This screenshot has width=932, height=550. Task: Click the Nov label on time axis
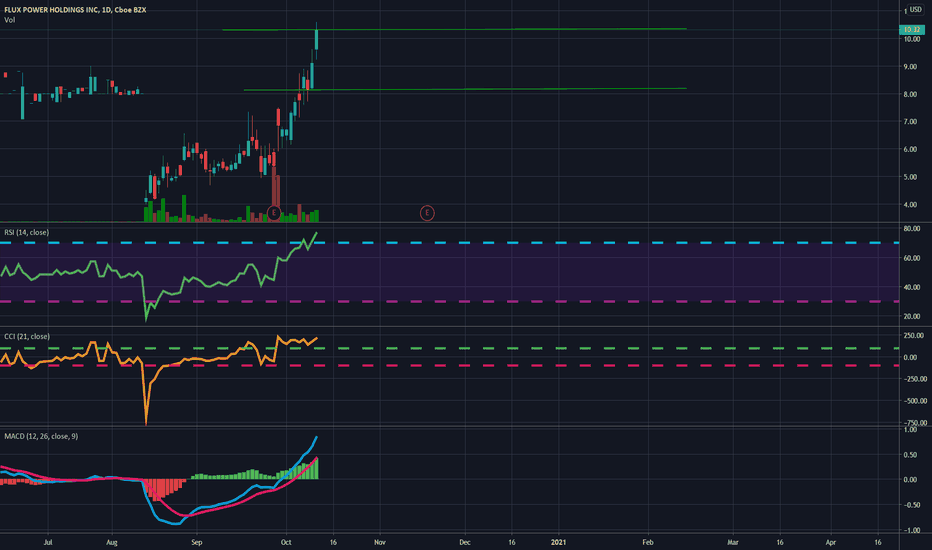tap(380, 542)
